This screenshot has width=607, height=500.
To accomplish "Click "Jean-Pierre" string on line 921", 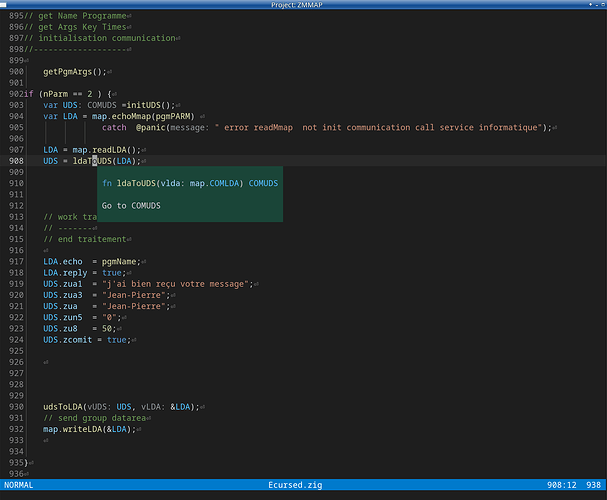I will point(134,307).
